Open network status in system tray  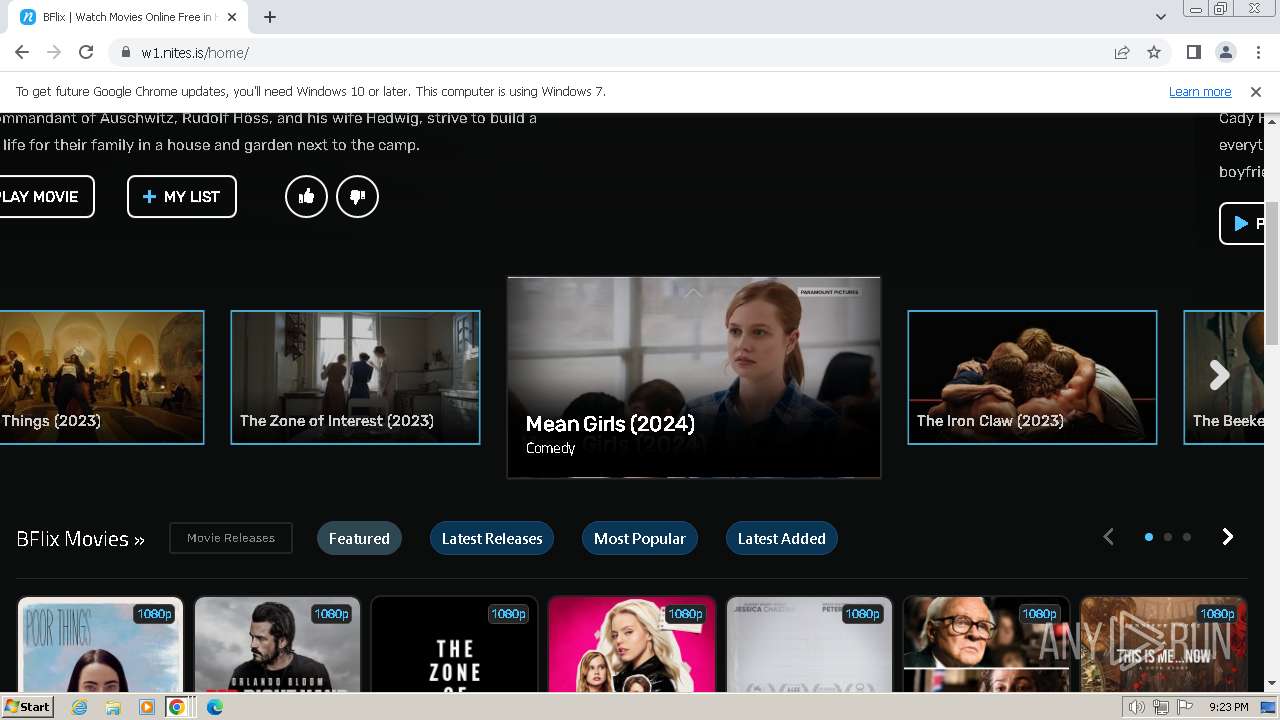(1160, 707)
